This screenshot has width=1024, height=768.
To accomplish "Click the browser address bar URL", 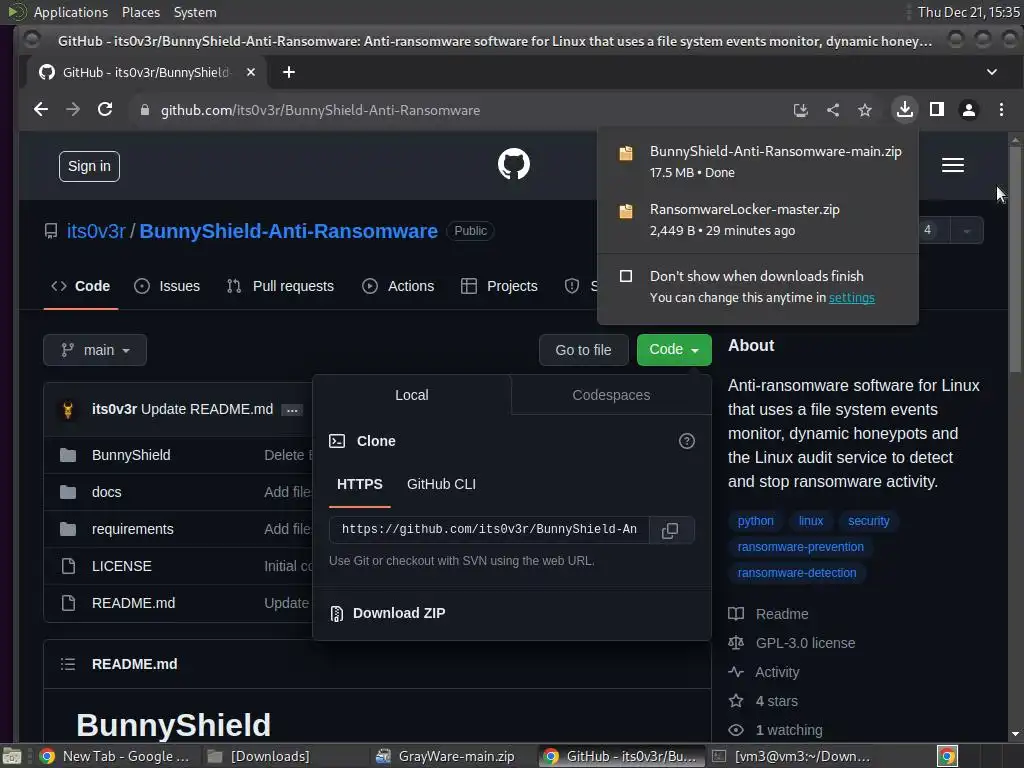I will pos(320,110).
